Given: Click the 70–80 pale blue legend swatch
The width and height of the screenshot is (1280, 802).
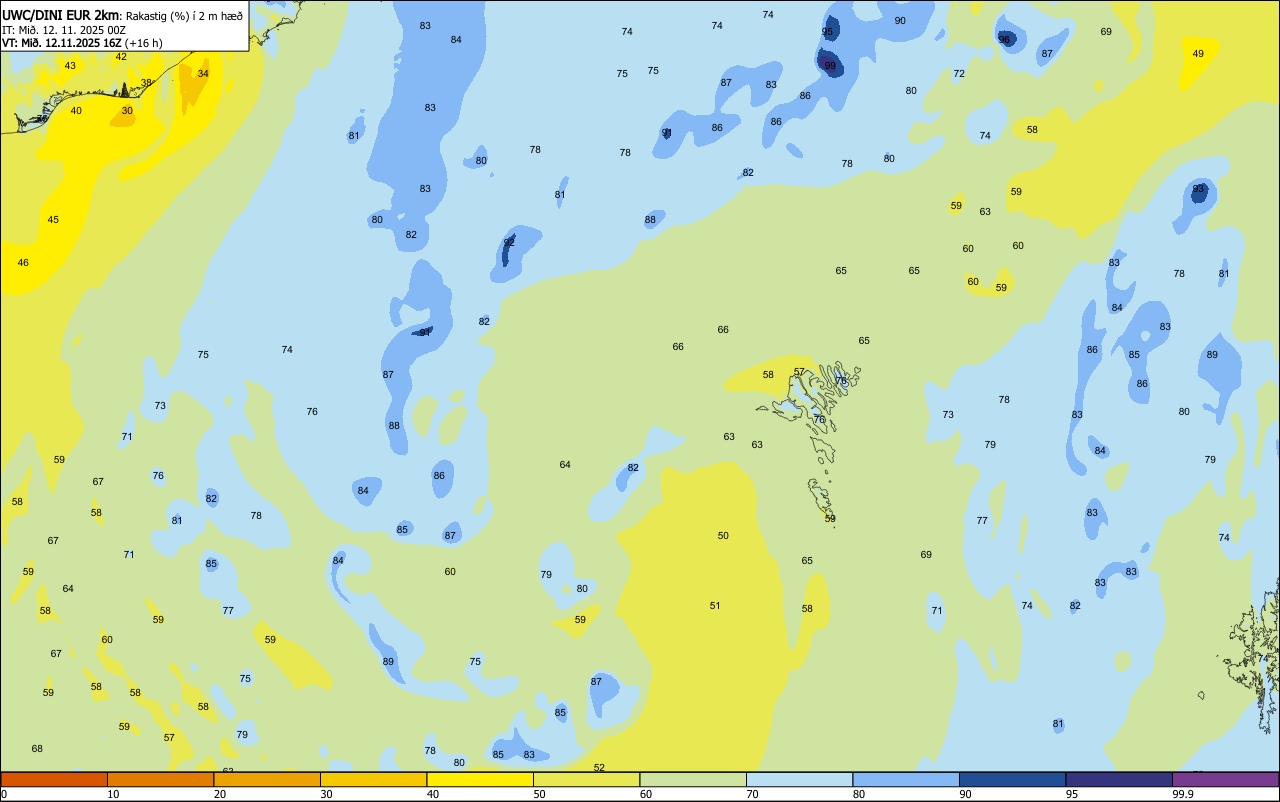Looking at the screenshot, I should coord(799,779).
